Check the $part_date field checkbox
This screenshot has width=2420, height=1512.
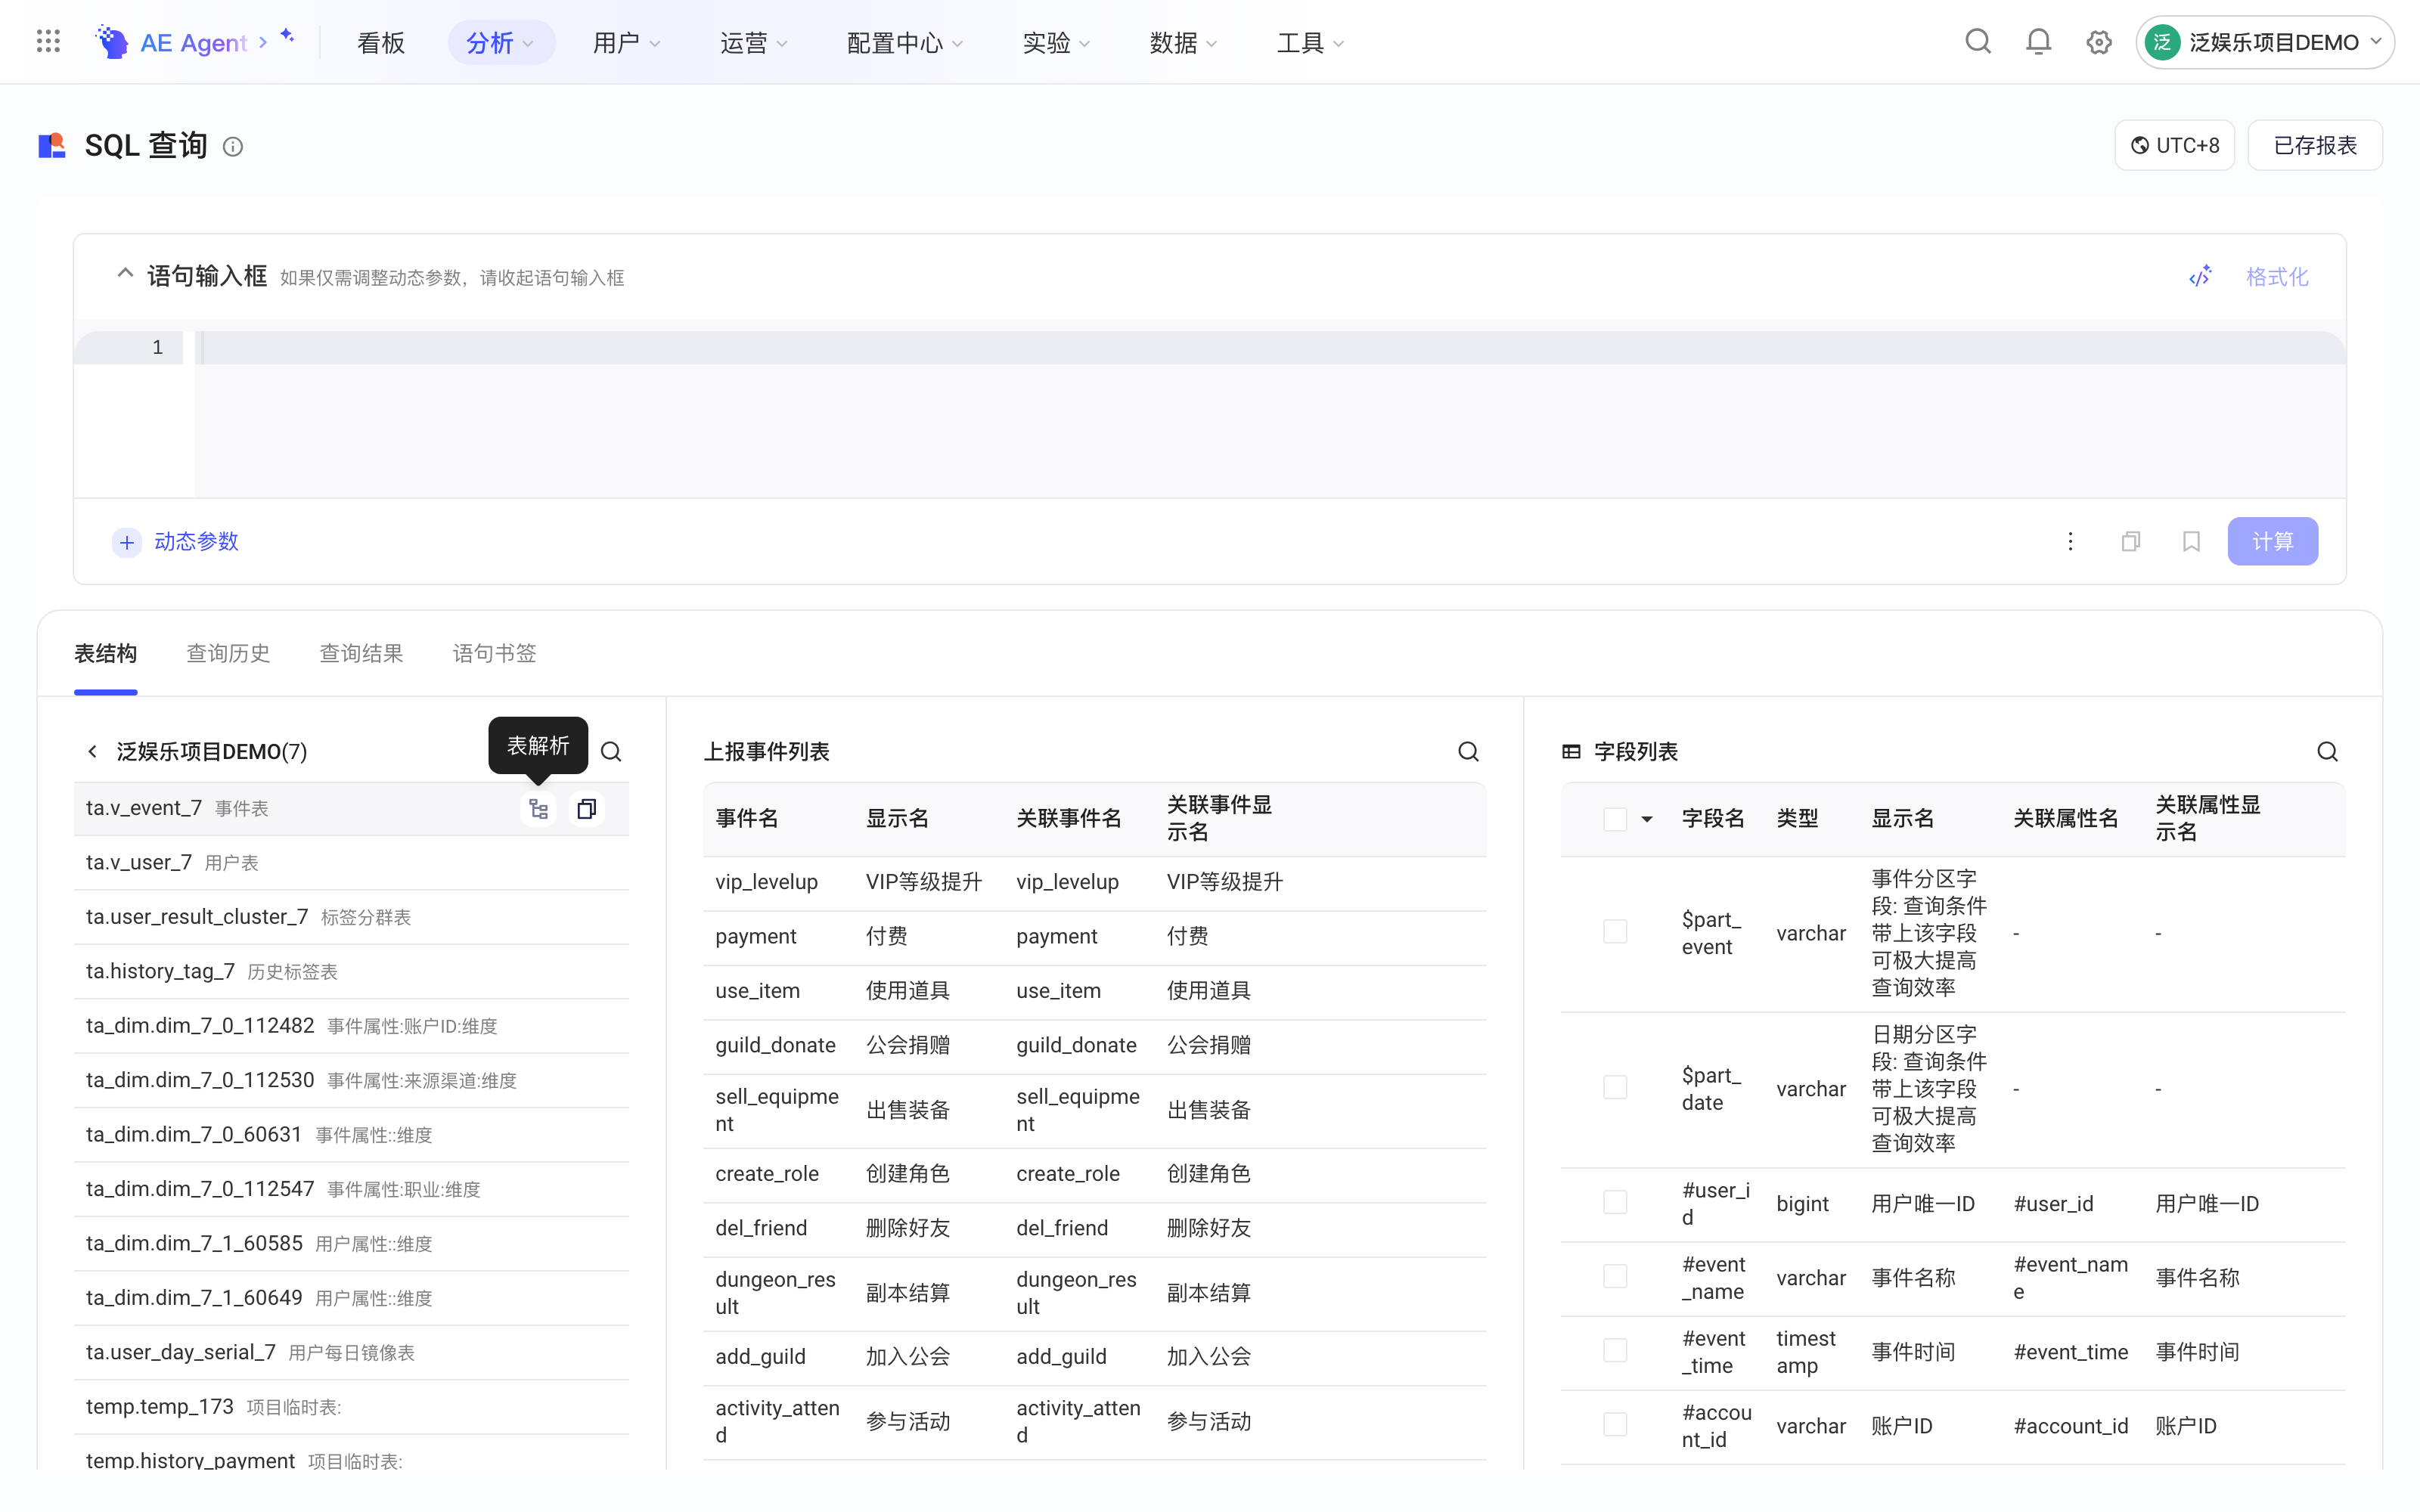tap(1615, 1088)
